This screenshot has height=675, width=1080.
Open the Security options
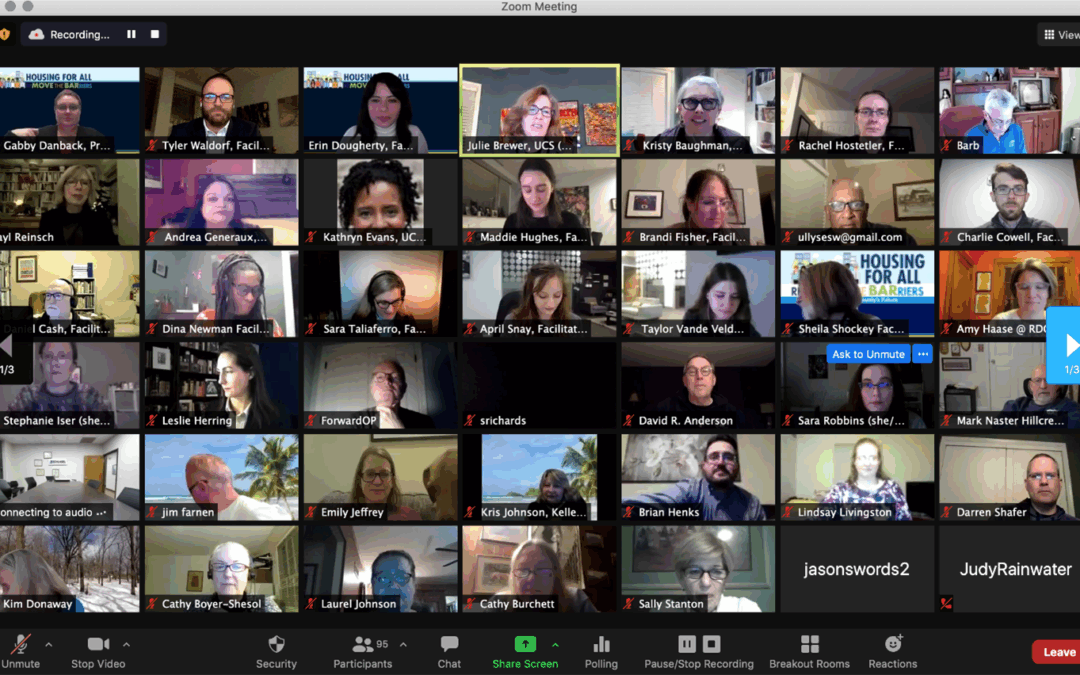point(276,650)
